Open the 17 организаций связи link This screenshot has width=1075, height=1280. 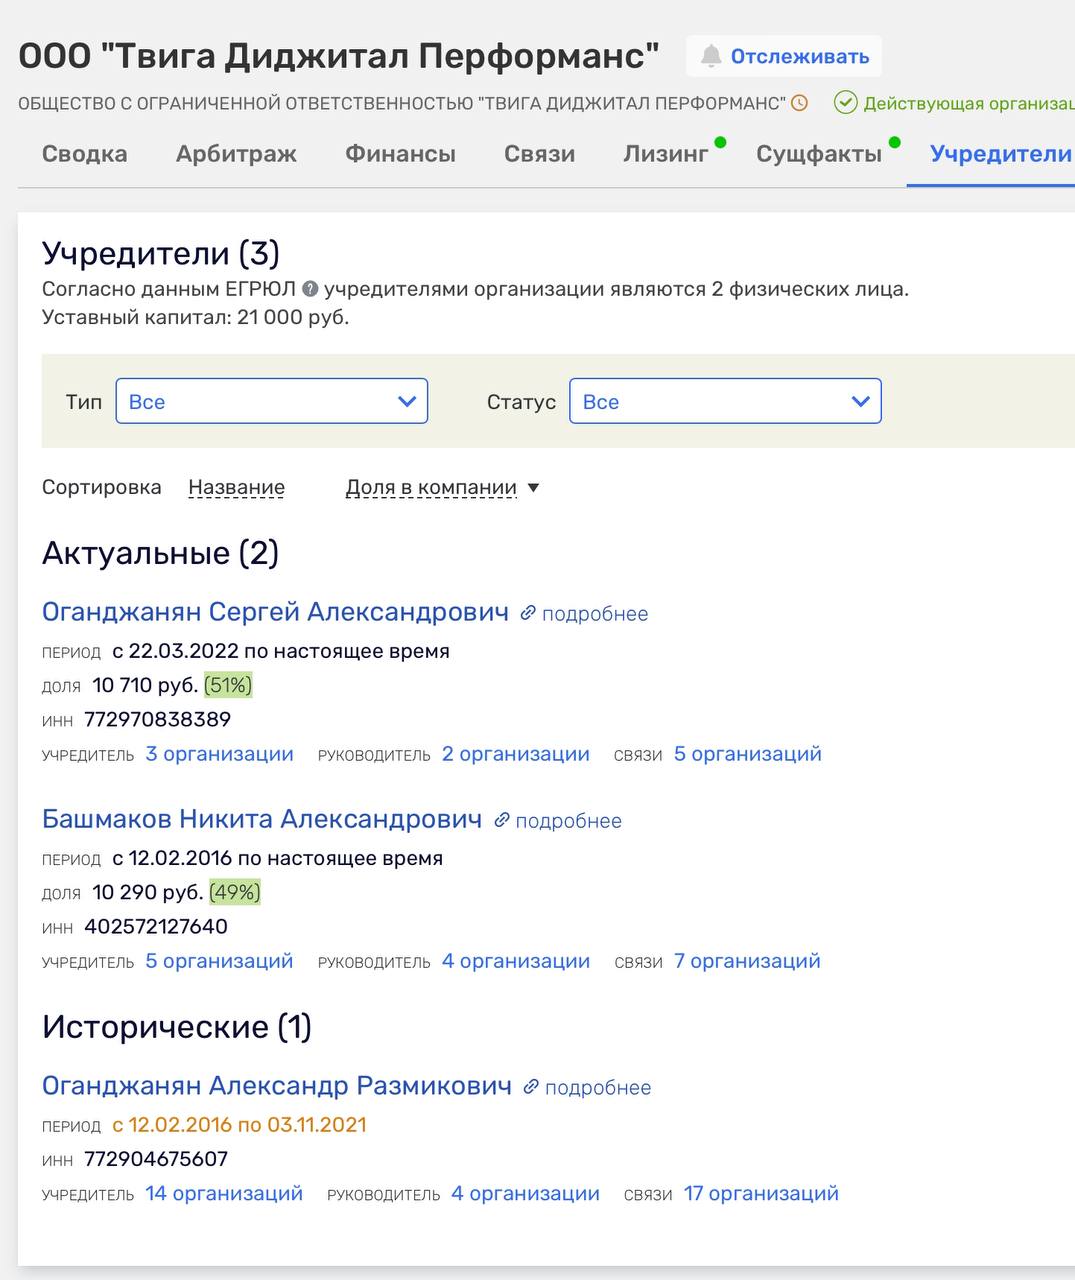761,1193
